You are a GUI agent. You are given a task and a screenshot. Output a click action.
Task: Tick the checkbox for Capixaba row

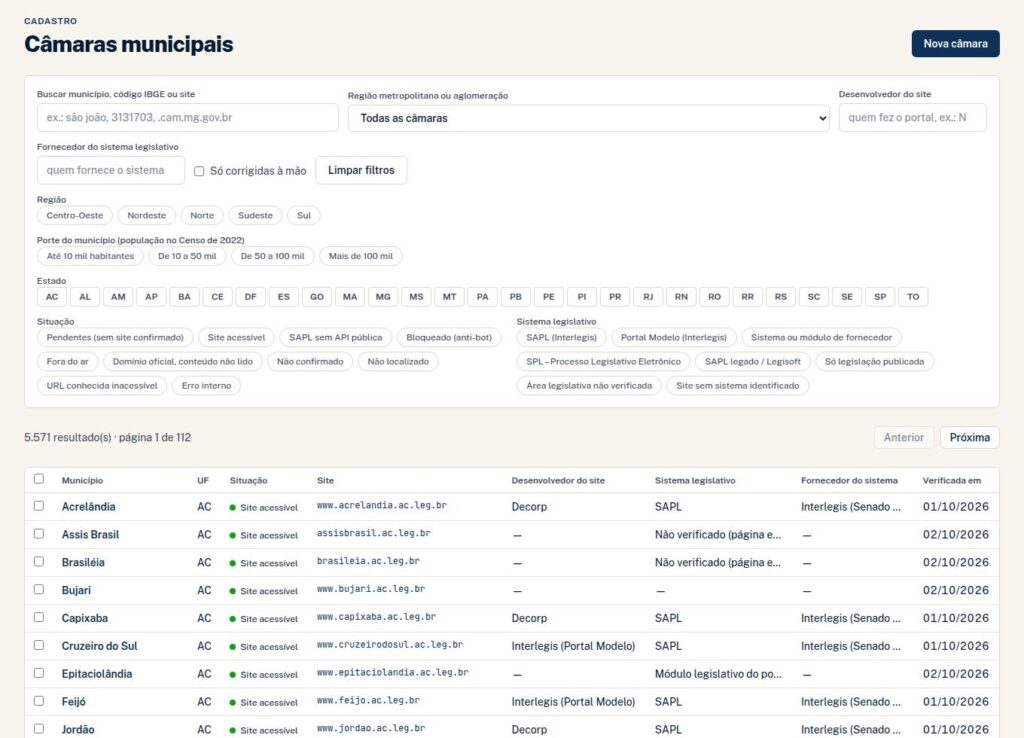[x=39, y=617]
